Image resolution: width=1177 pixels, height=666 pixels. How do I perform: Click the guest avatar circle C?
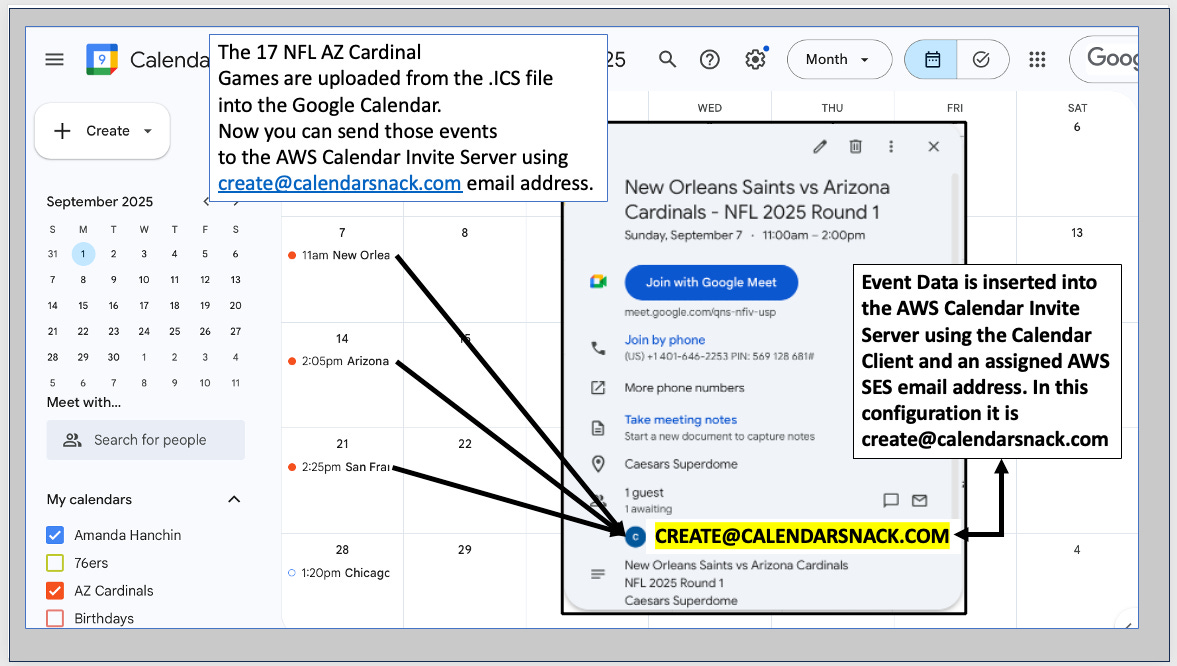[636, 537]
